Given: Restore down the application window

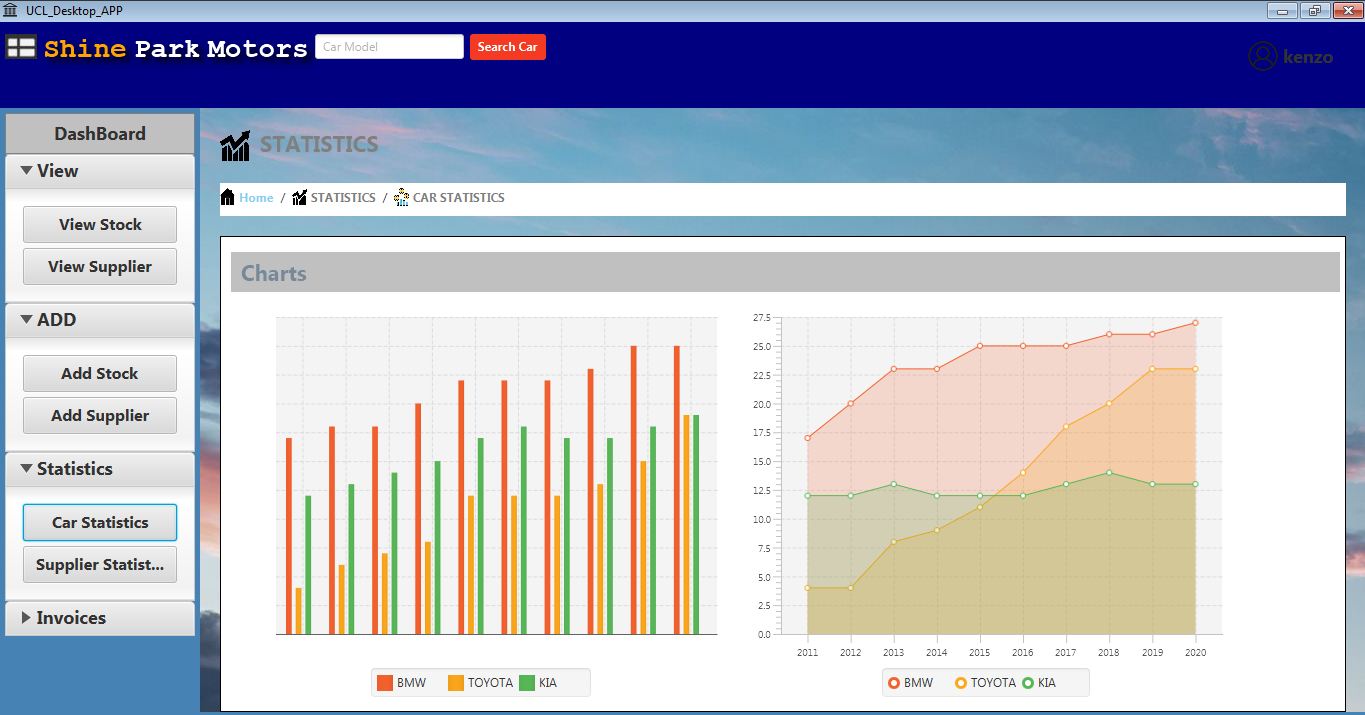Looking at the screenshot, I should [x=1313, y=11].
